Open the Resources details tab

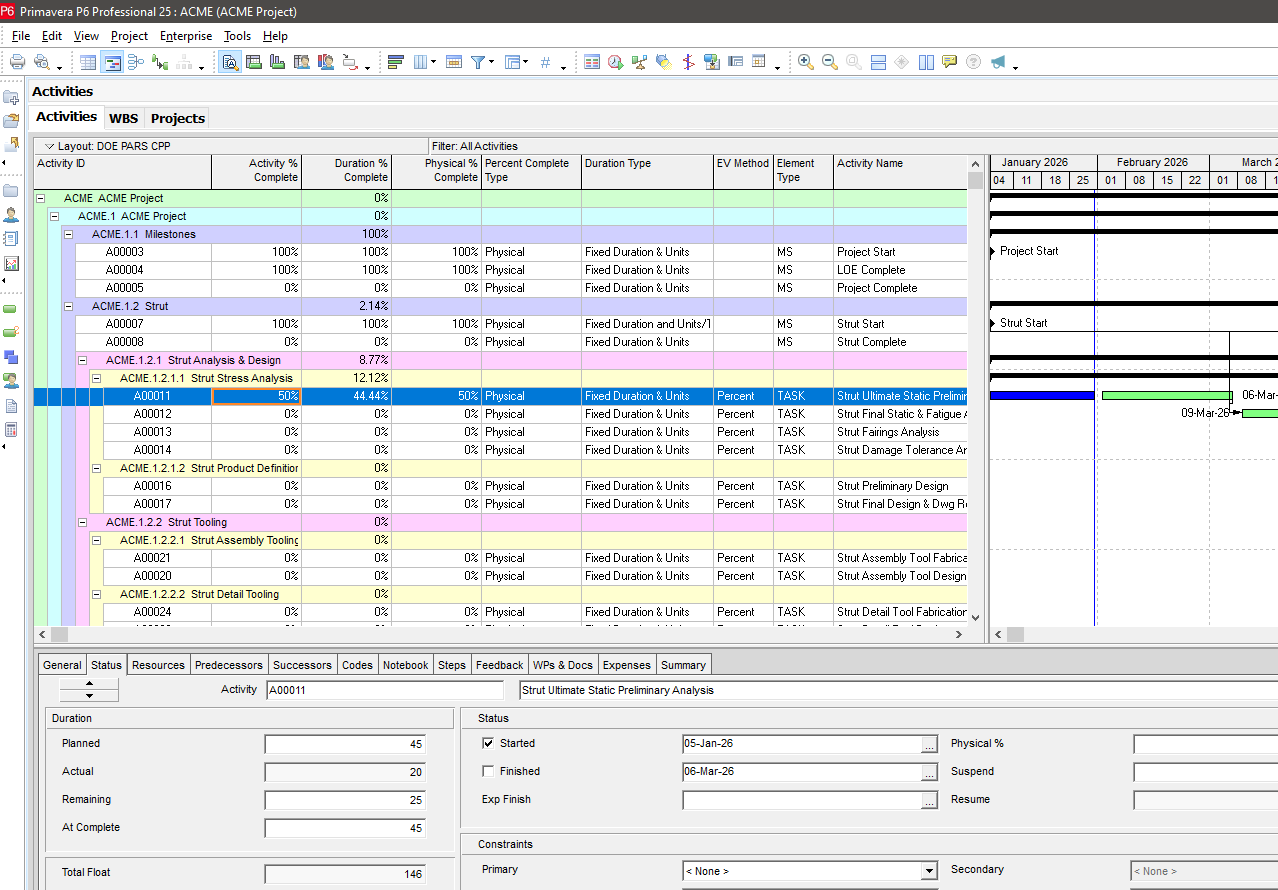pos(158,665)
